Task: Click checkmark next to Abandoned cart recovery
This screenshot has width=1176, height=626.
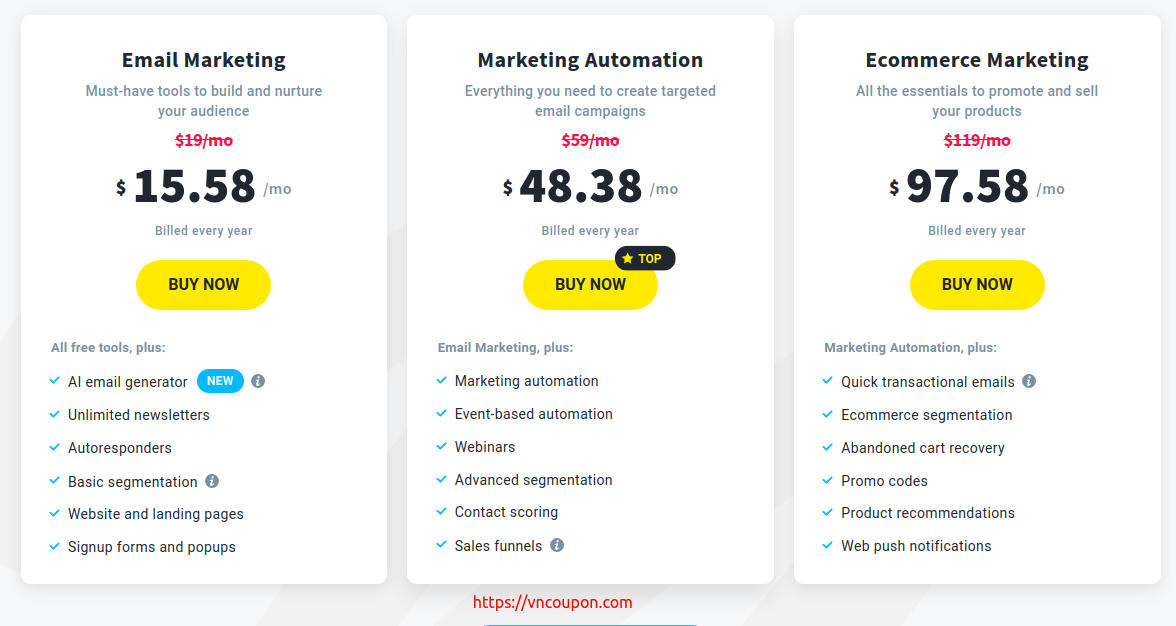Action: tap(827, 447)
